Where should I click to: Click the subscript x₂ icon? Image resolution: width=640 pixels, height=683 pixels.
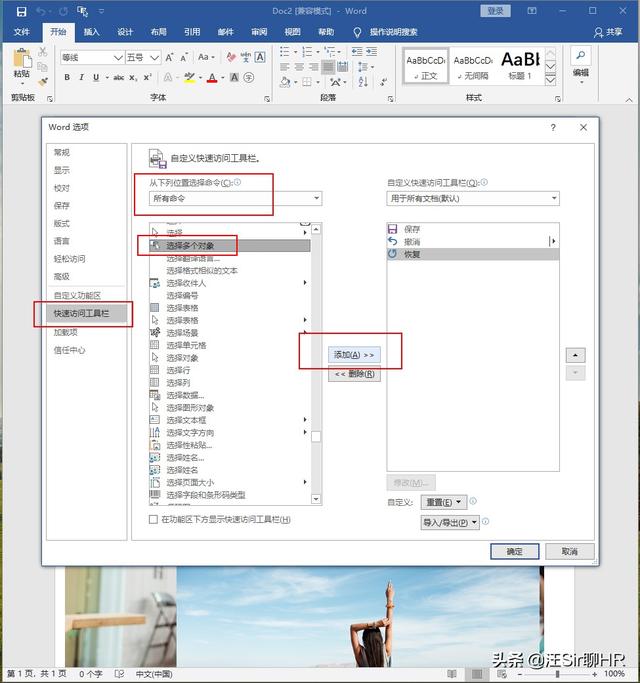point(133,78)
